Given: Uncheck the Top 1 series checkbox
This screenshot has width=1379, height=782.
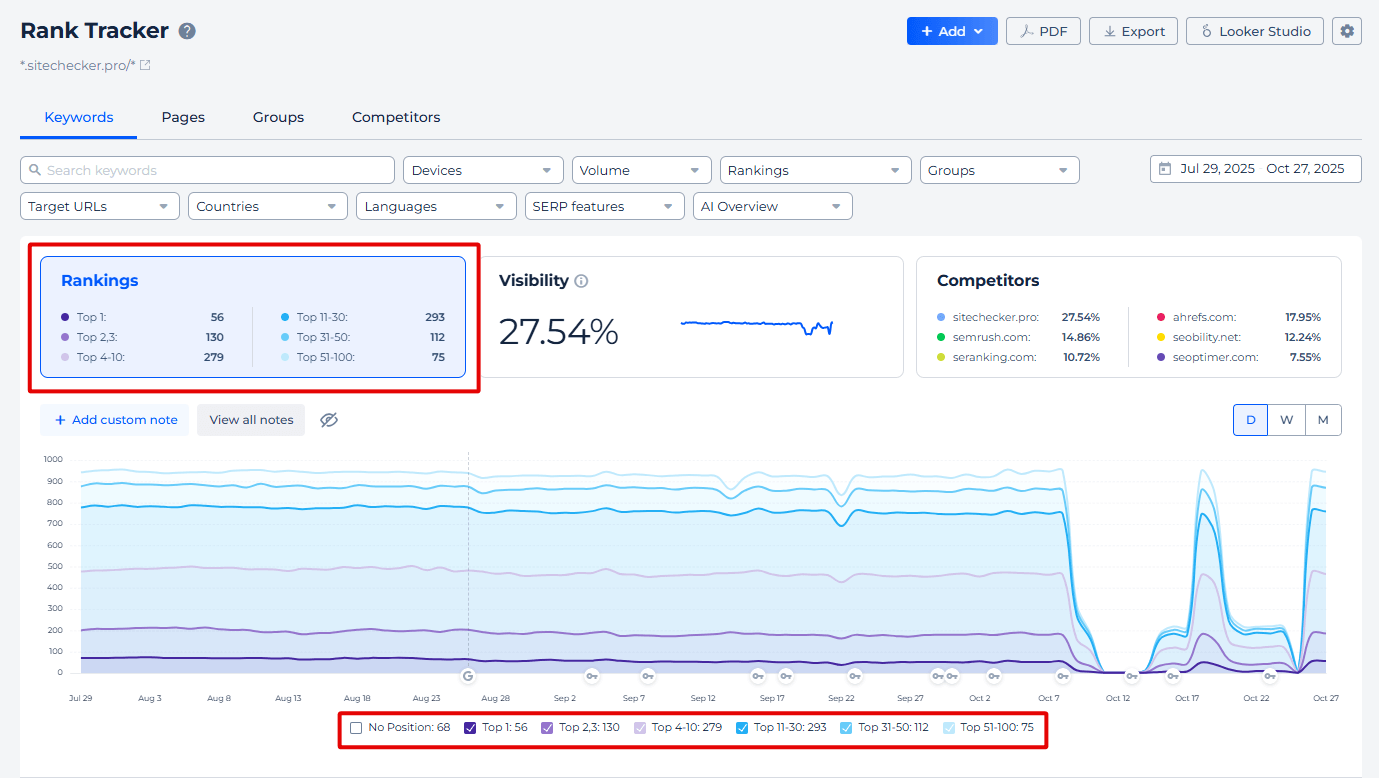Looking at the screenshot, I should 470,728.
